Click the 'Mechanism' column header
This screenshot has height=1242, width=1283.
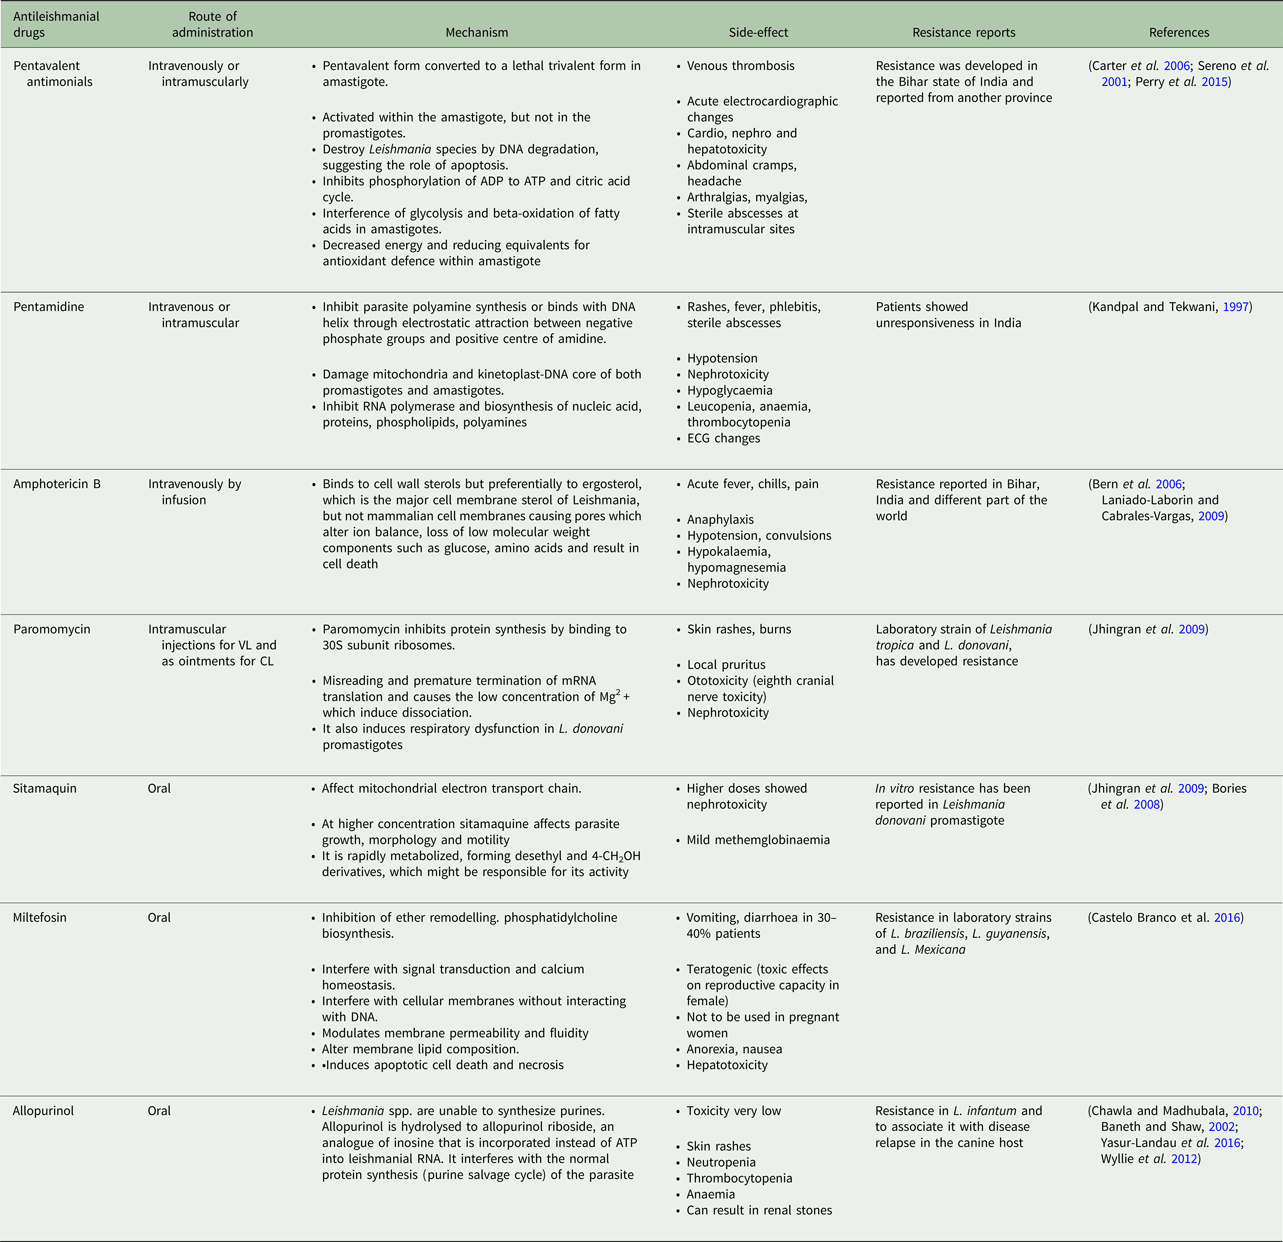tap(477, 33)
